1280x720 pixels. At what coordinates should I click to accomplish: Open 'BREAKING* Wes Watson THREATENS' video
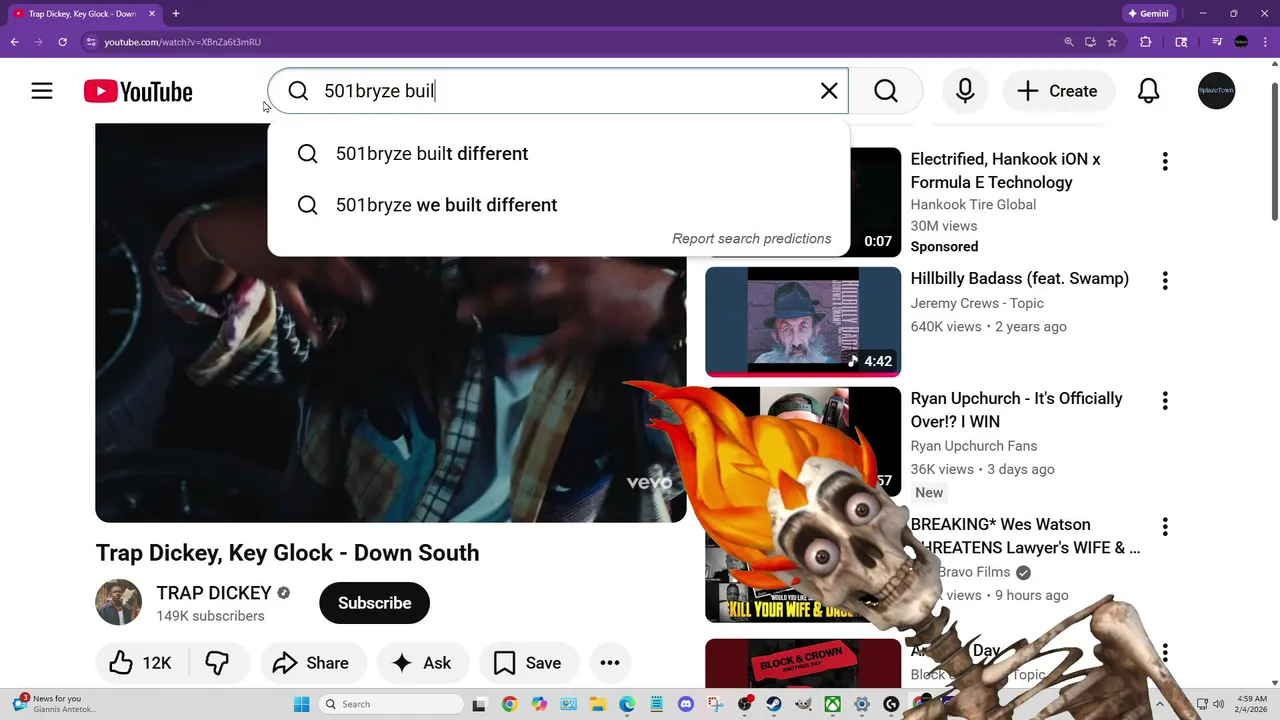(1025, 536)
